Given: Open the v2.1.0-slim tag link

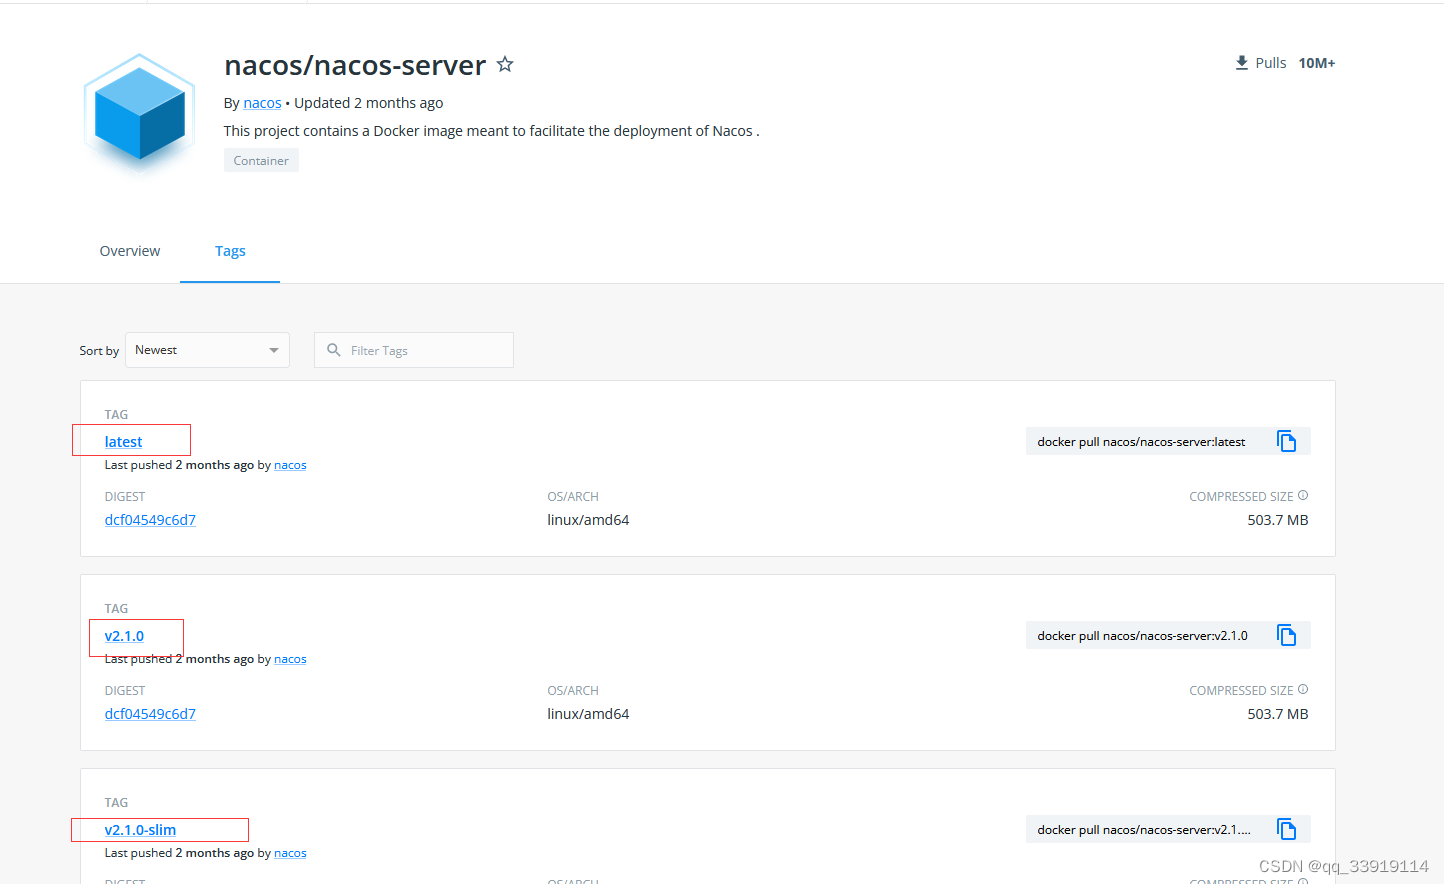Looking at the screenshot, I should (141, 829).
